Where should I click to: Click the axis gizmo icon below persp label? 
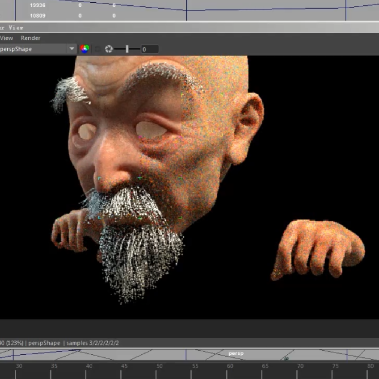[285, 359]
